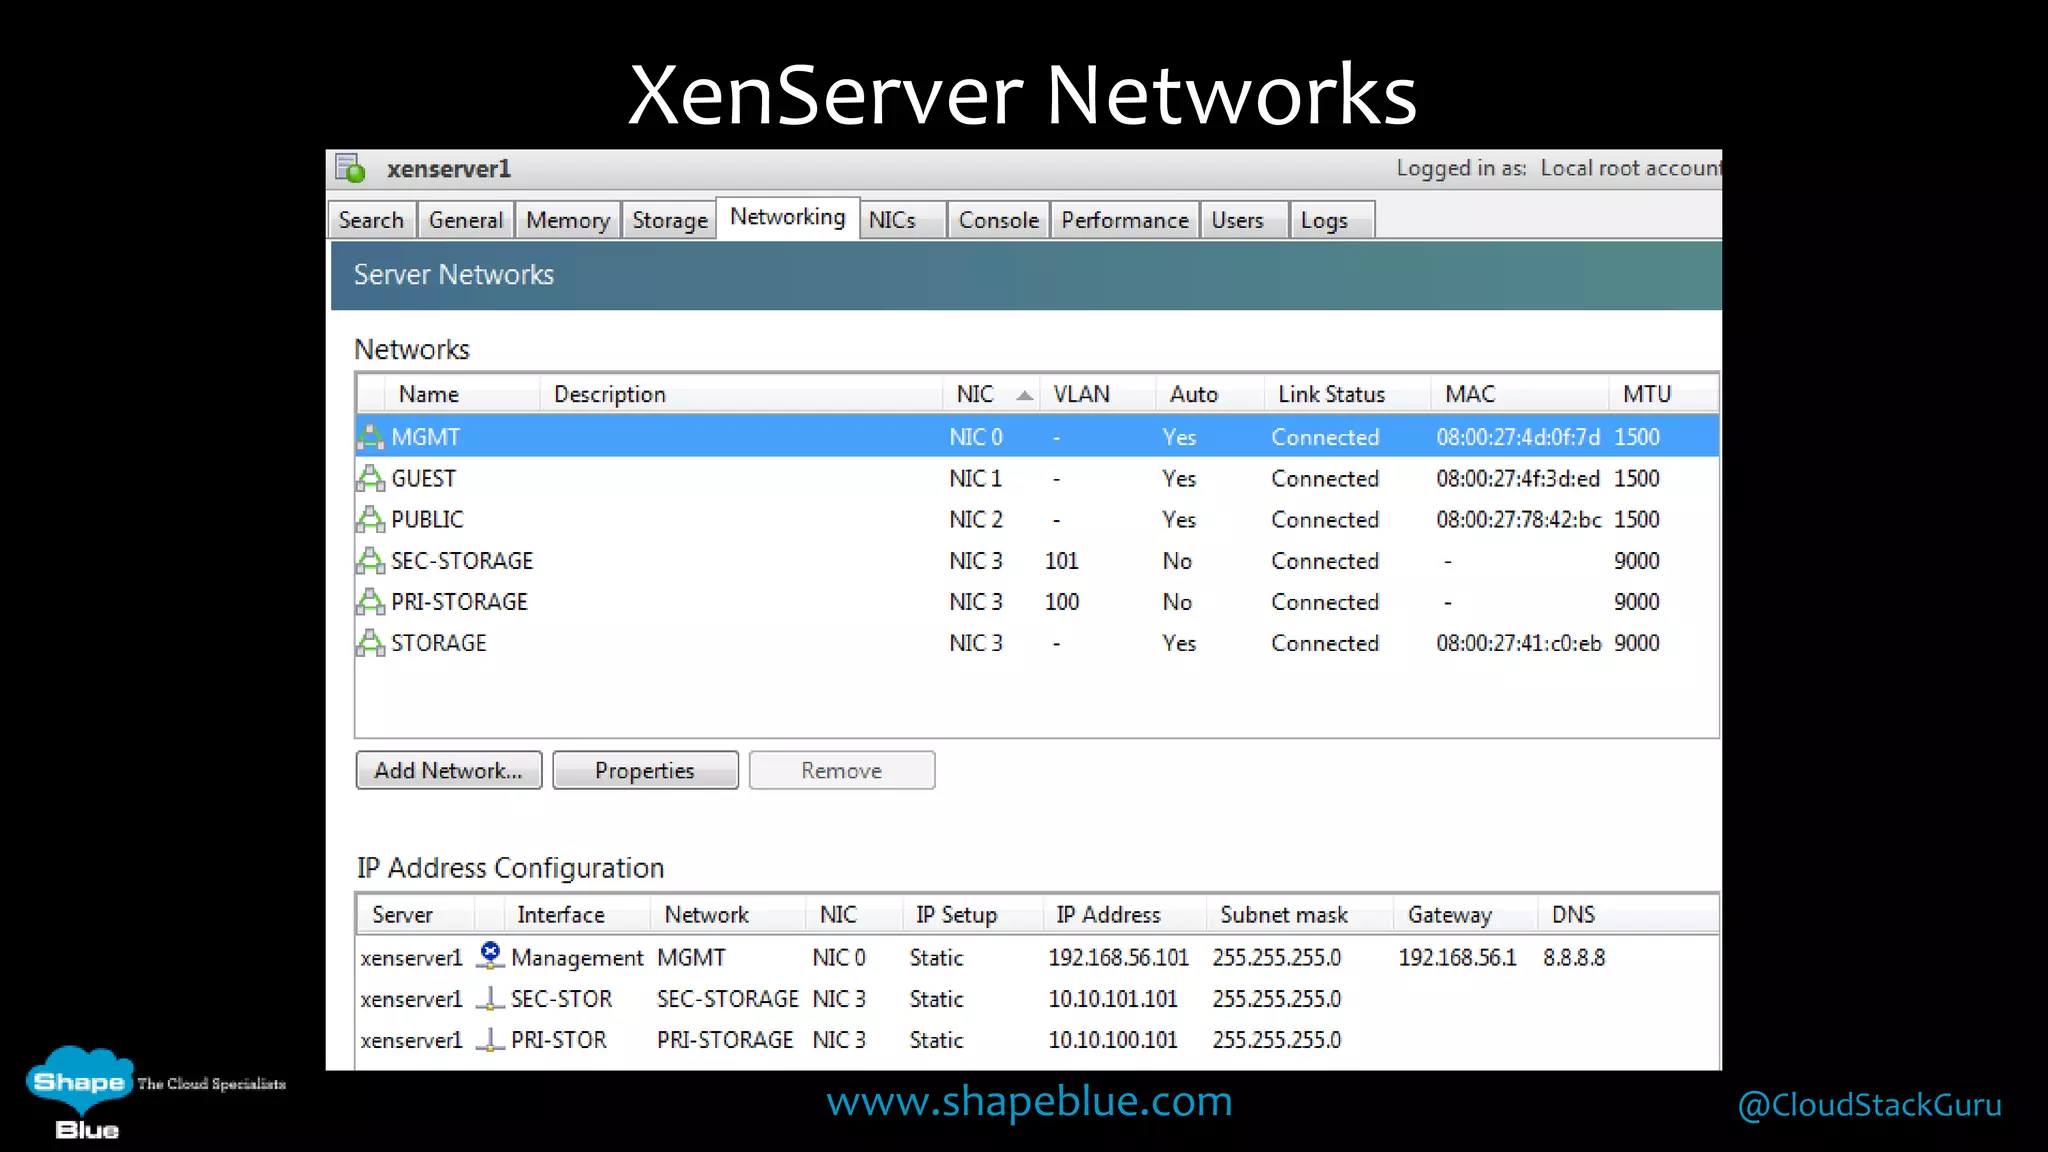
Task: Click gateway 192.168.56.1
Action: (1457, 957)
